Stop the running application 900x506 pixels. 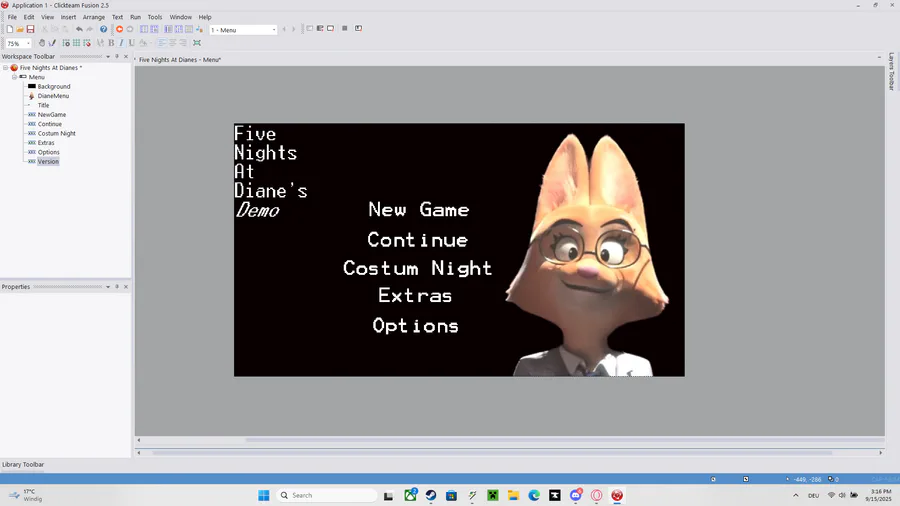point(344,28)
